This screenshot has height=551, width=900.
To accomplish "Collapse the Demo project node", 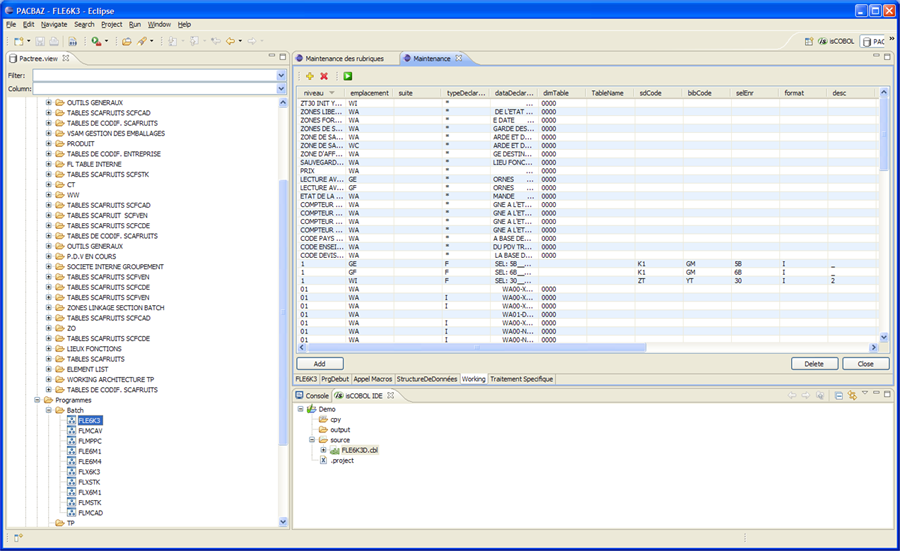I will click(x=301, y=409).
